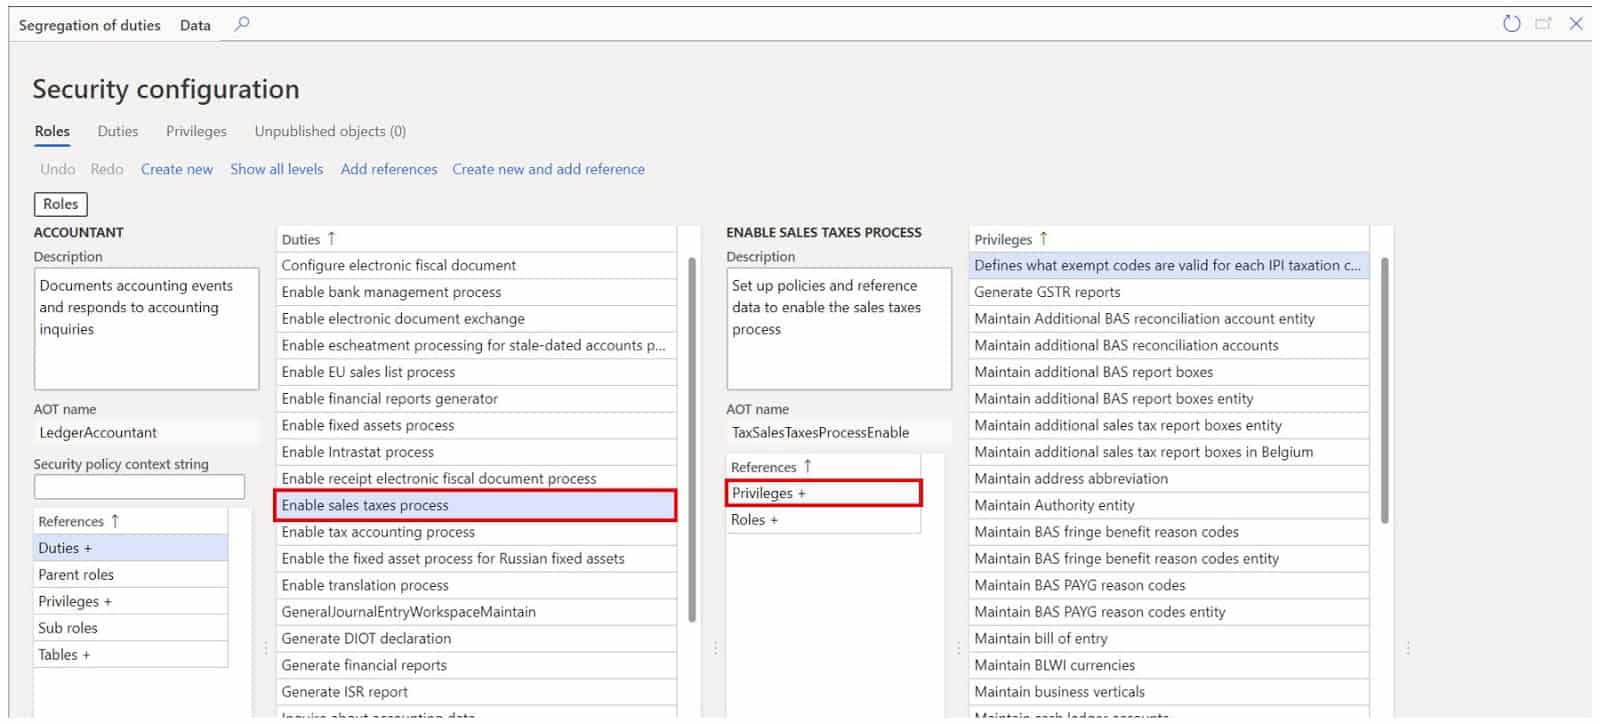Click the Privileges list vertical scrollbar
The width and height of the screenshot is (1600, 724).
click(x=1384, y=390)
